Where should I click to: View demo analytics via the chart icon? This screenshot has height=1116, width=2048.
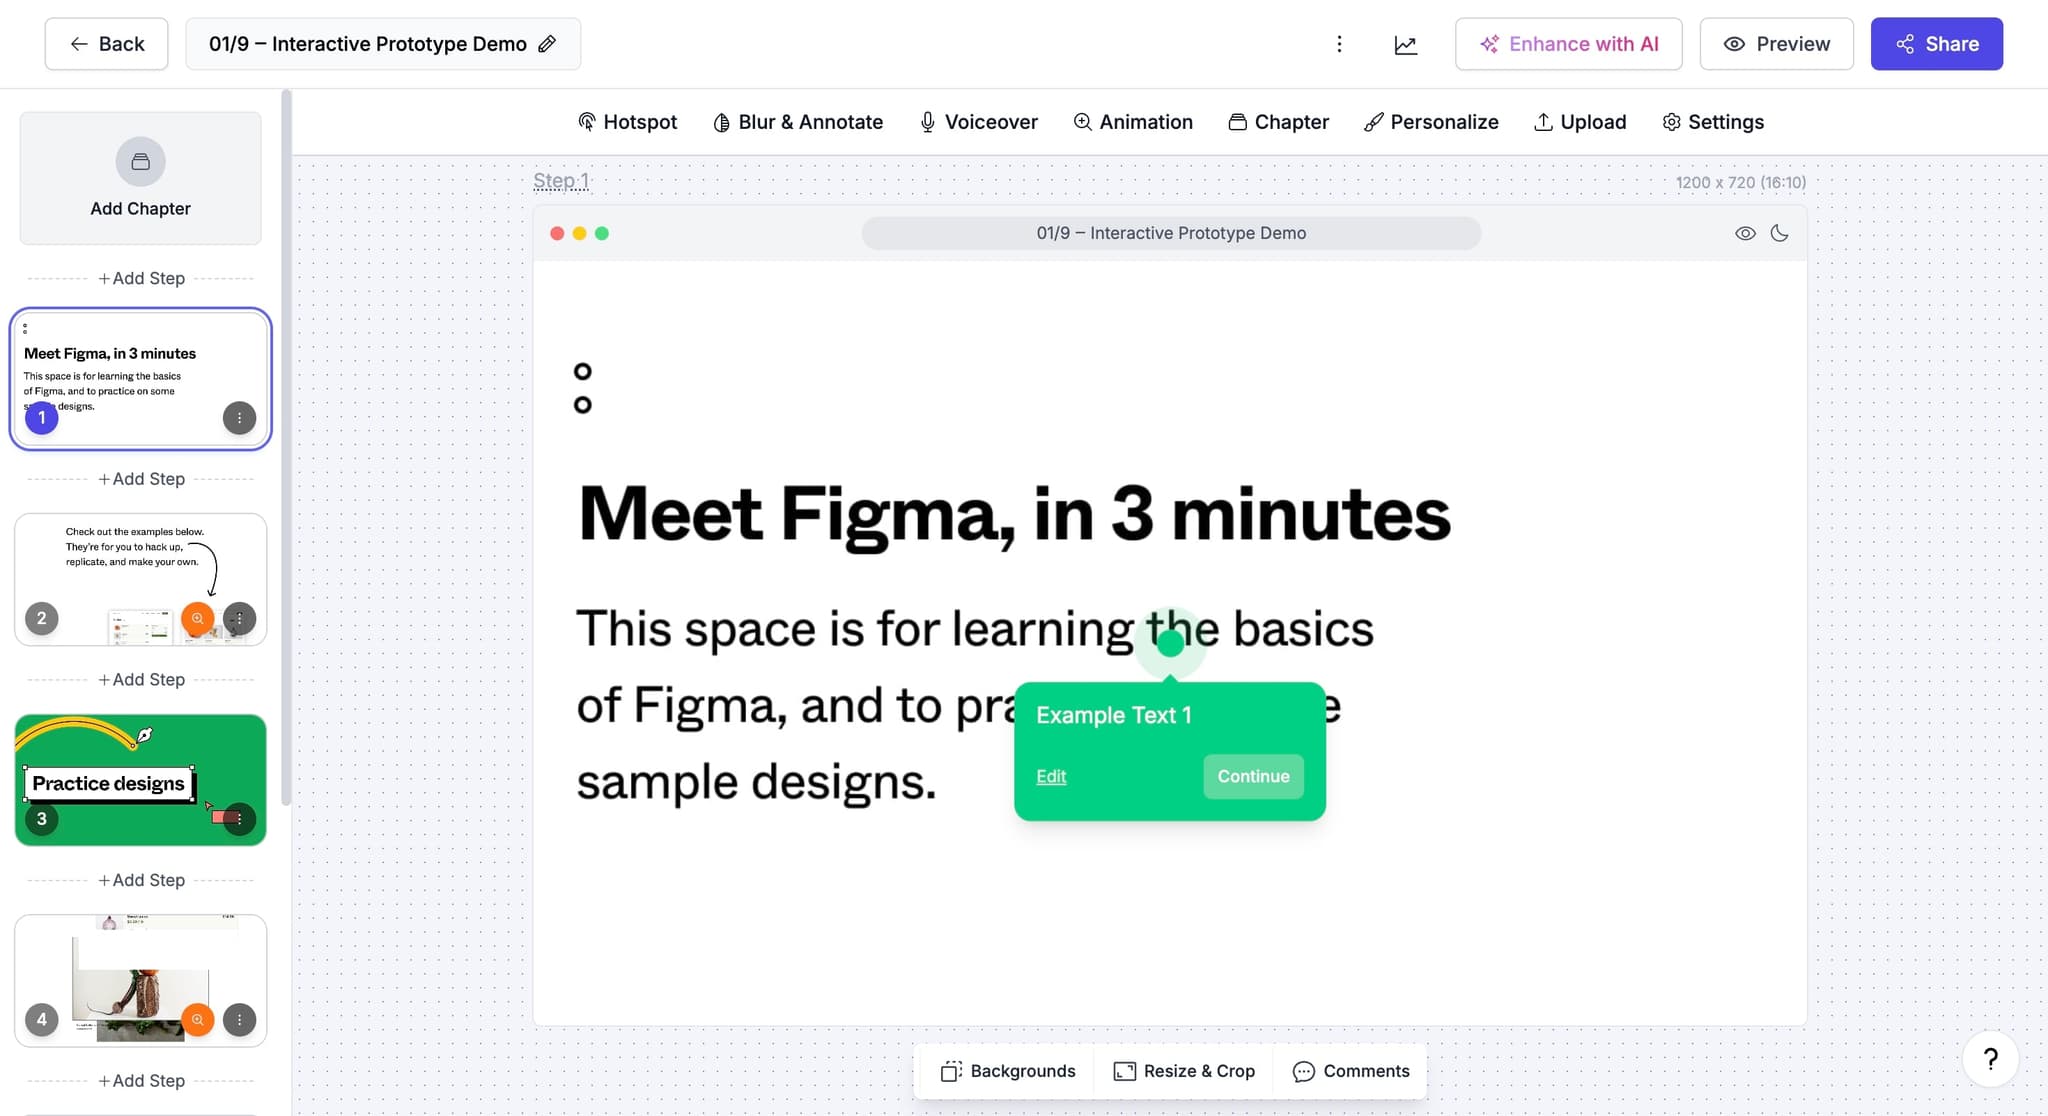click(x=1405, y=44)
